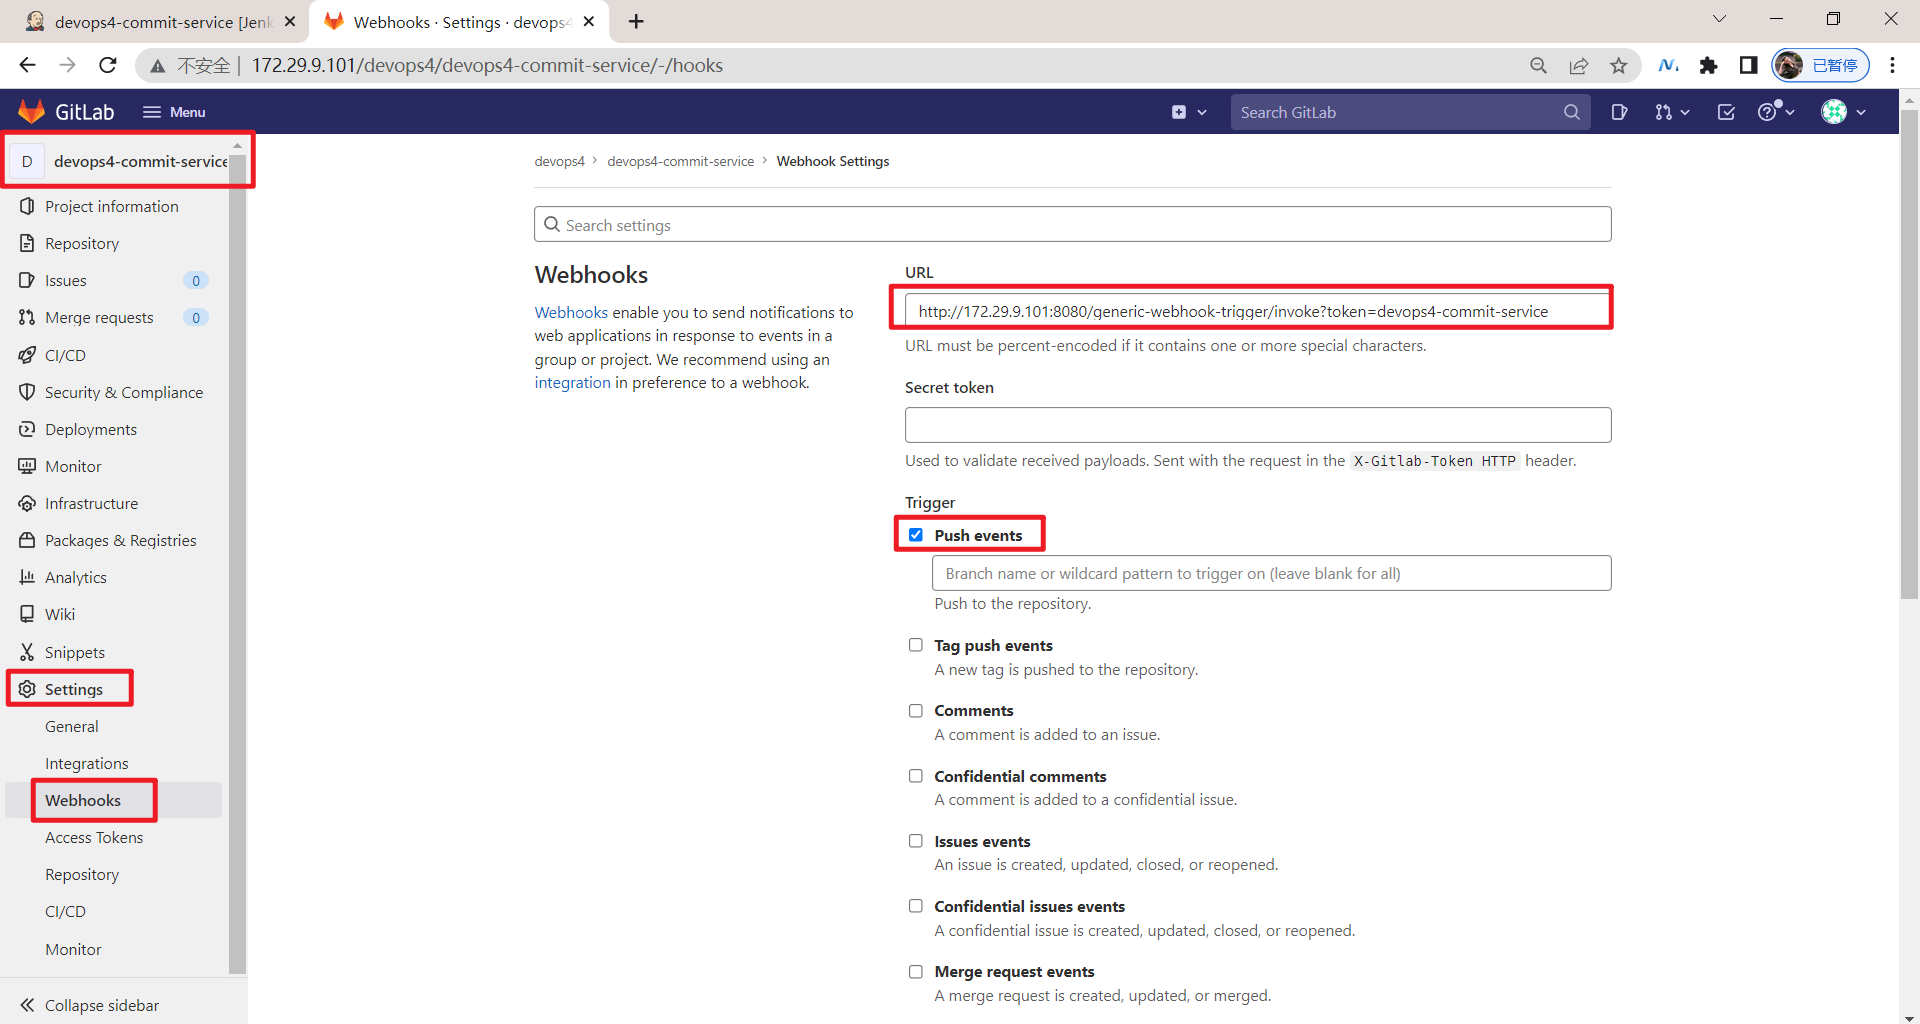Enable the Comments trigger checkbox
The image size is (1920, 1024).
tap(915, 710)
